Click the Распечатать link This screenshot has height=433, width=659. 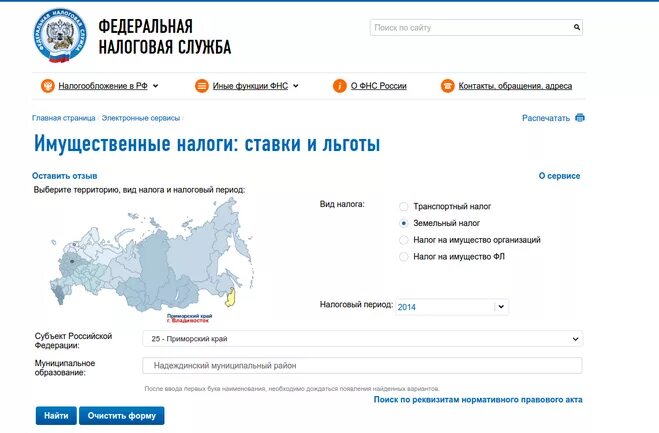(546, 118)
